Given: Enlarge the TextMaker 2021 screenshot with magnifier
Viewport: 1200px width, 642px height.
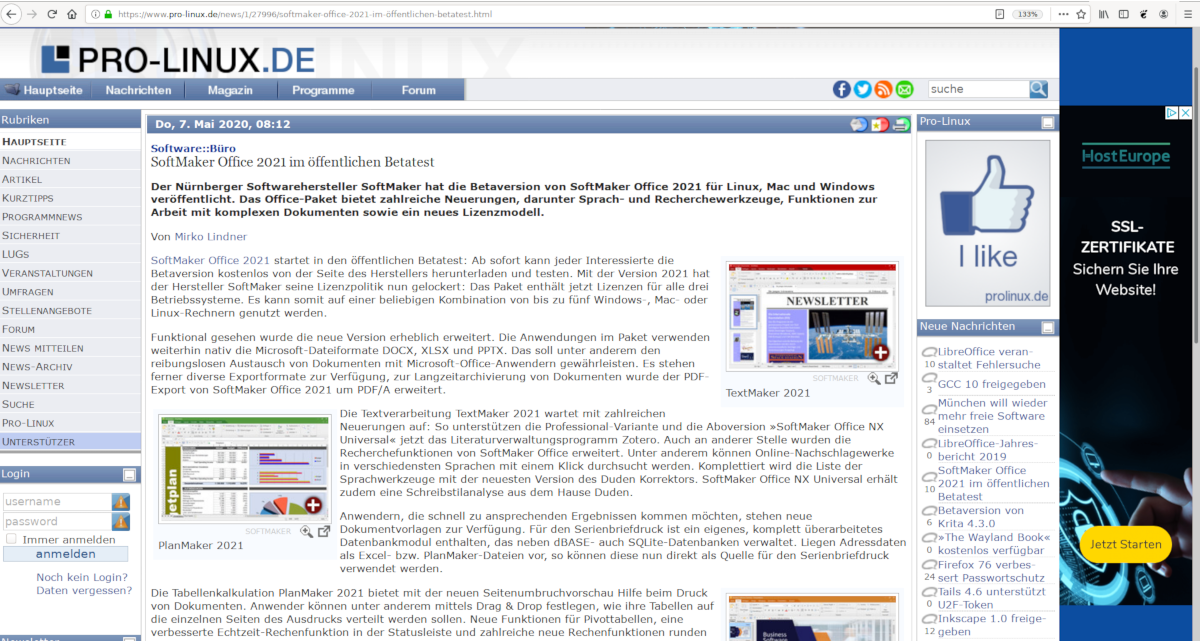Looking at the screenshot, I should coord(874,378).
